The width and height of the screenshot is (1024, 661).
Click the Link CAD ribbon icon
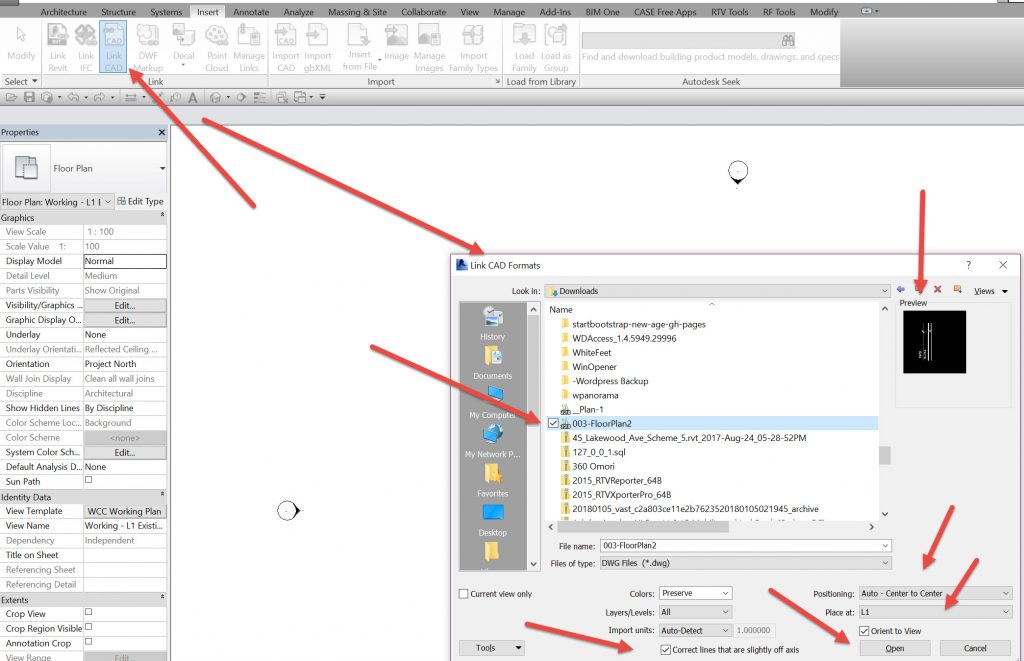[113, 46]
